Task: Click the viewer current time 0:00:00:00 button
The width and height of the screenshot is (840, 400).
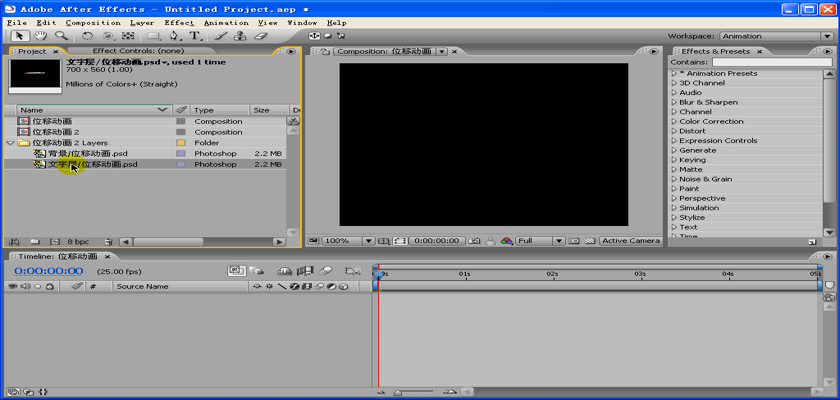Action: 437,241
